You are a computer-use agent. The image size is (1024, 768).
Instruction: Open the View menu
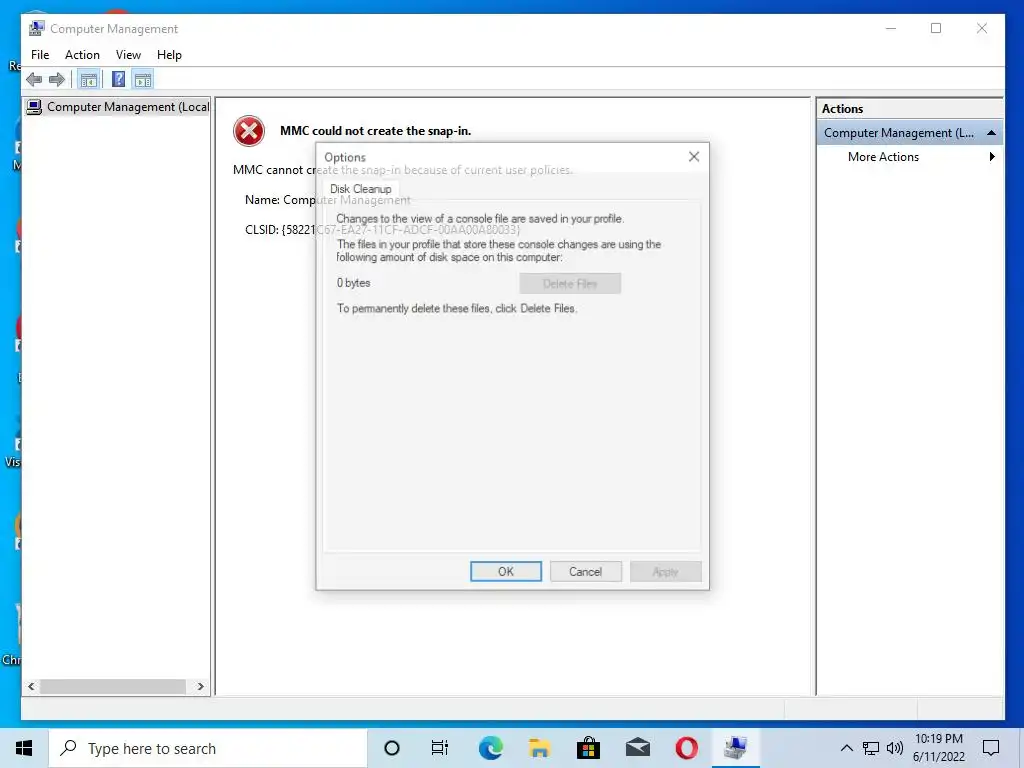128,55
